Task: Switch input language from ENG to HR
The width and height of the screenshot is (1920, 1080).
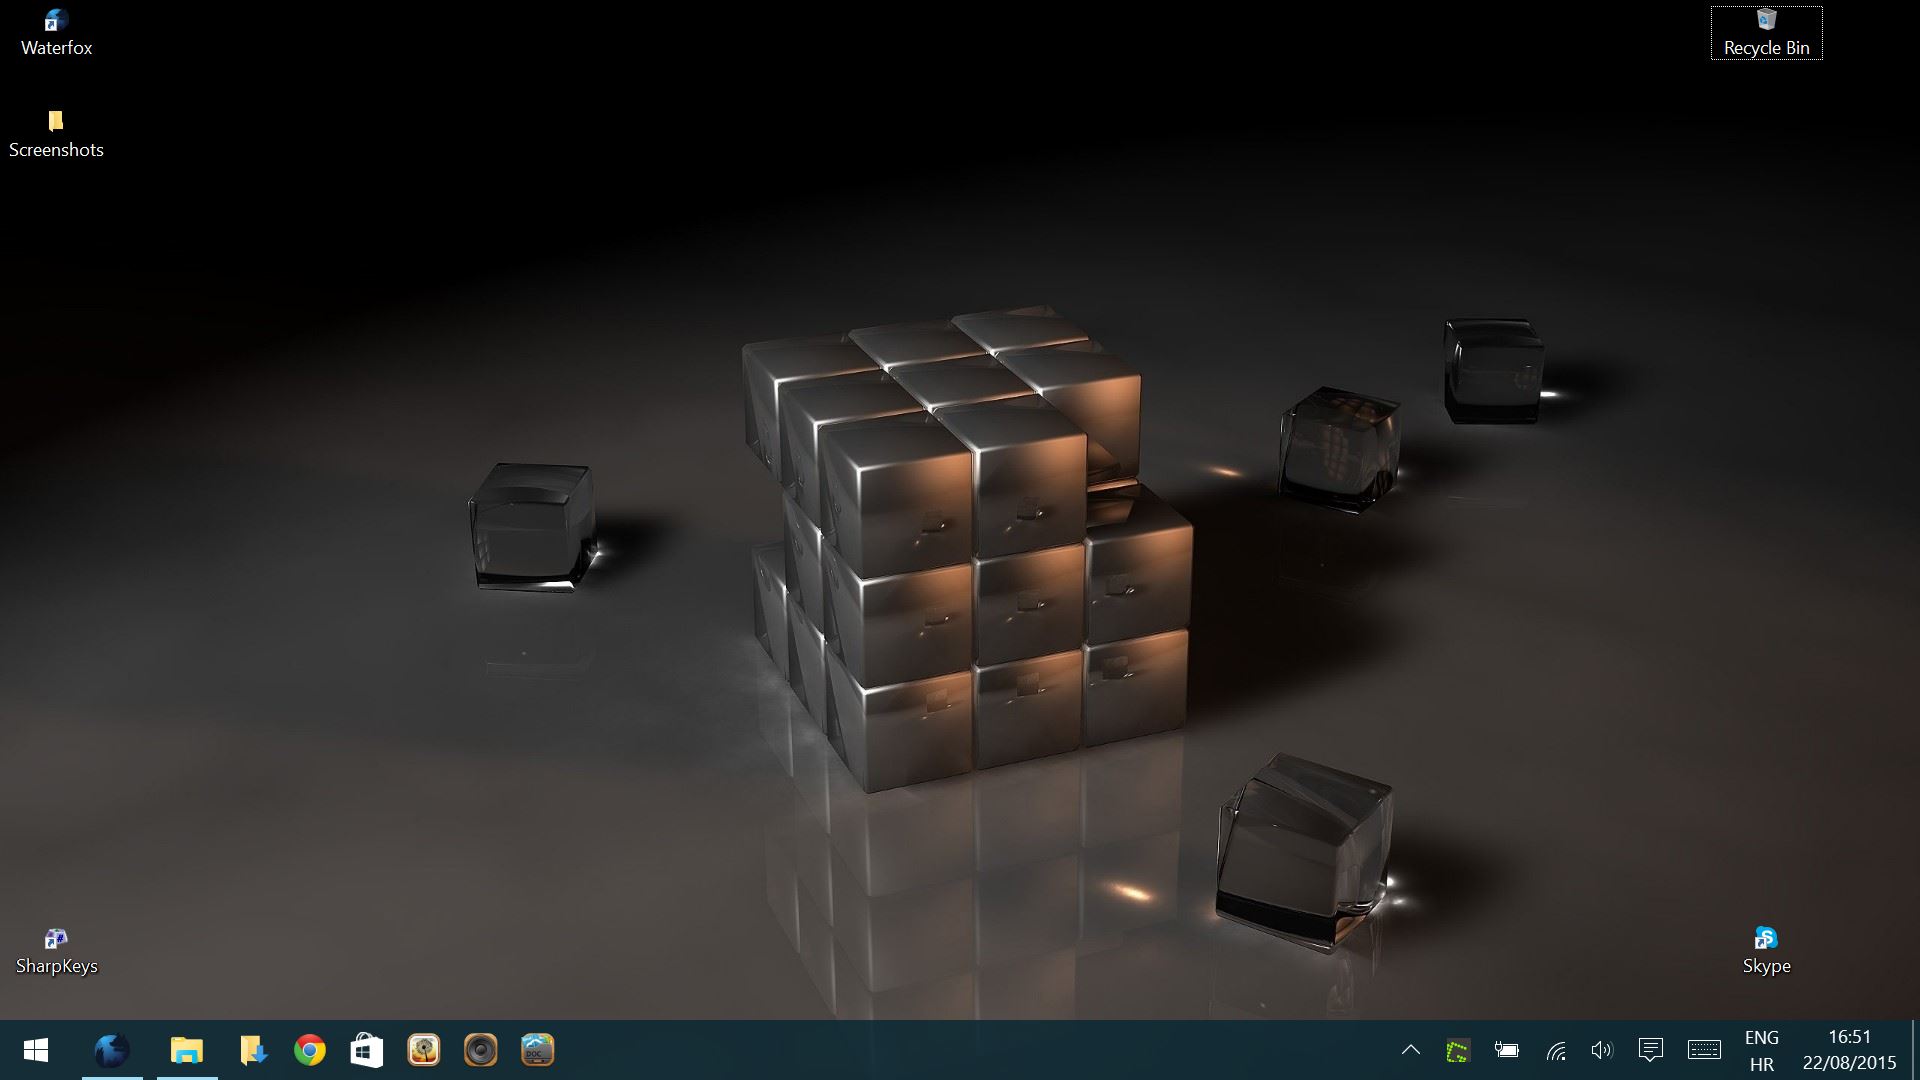Action: 1762,1051
